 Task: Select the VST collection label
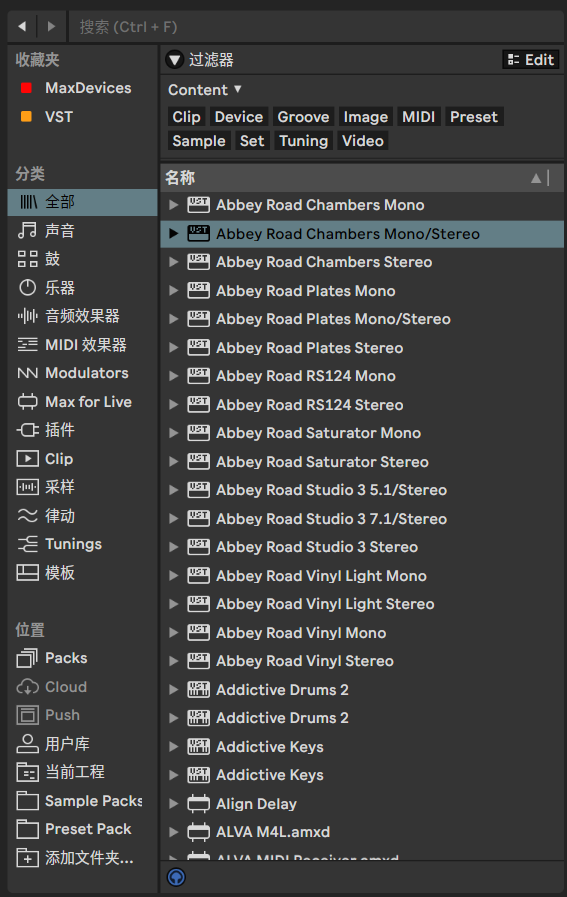click(x=59, y=117)
